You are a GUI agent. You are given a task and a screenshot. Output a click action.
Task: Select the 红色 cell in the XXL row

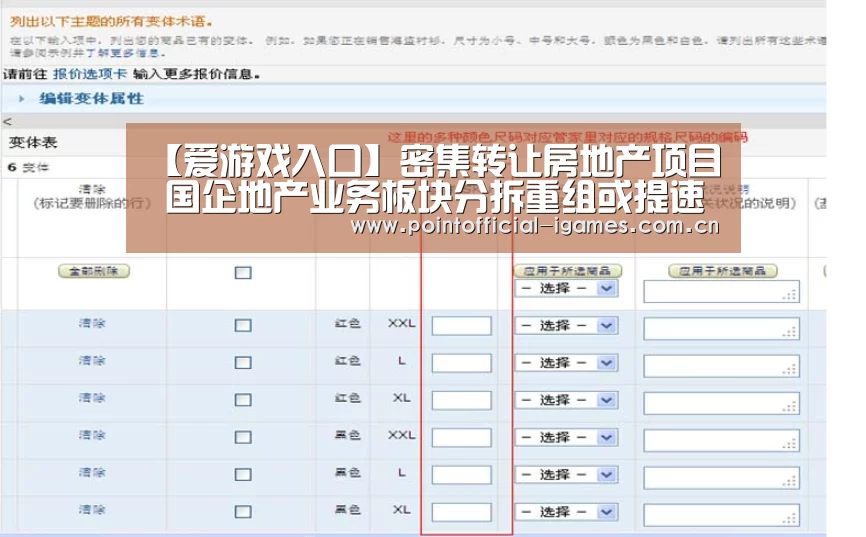[347, 323]
